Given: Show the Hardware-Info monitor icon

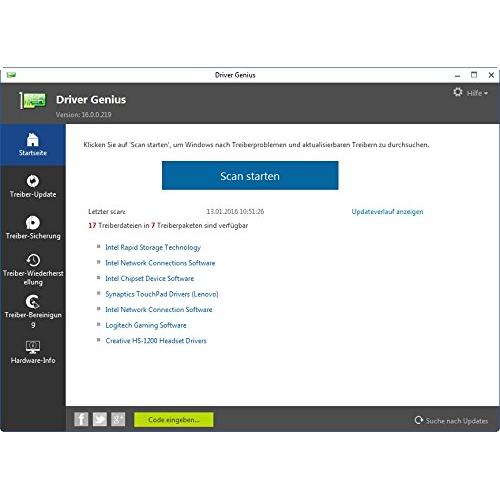Looking at the screenshot, I should 33,347.
